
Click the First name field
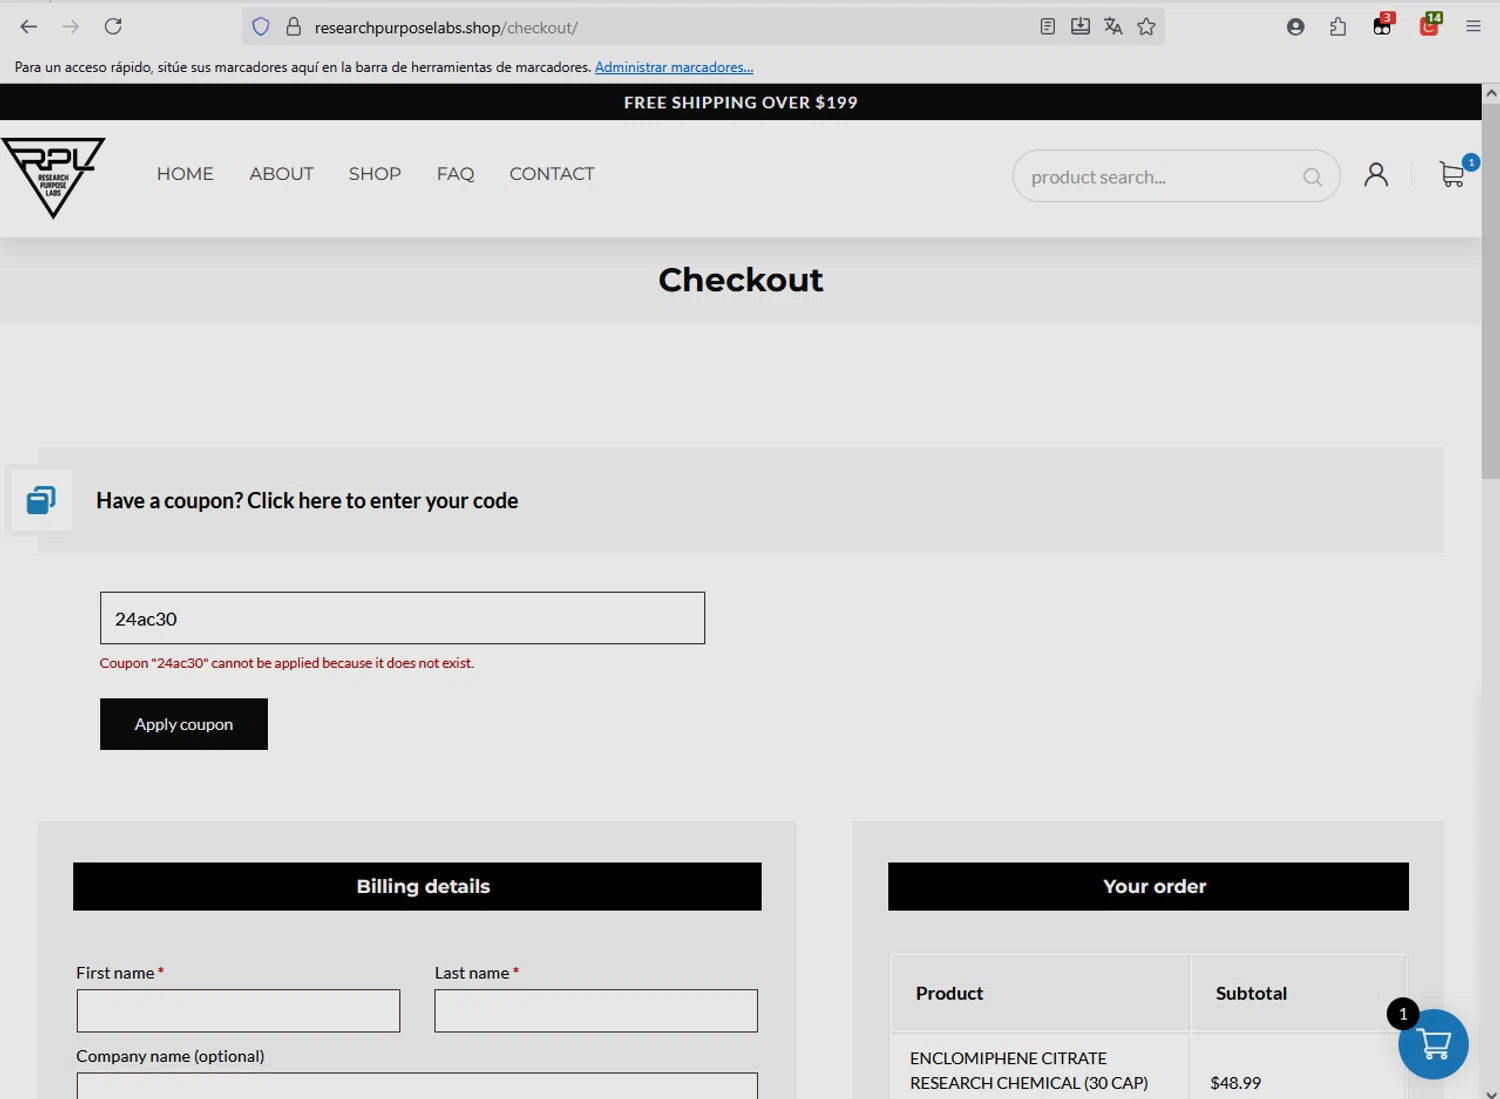click(x=238, y=1011)
